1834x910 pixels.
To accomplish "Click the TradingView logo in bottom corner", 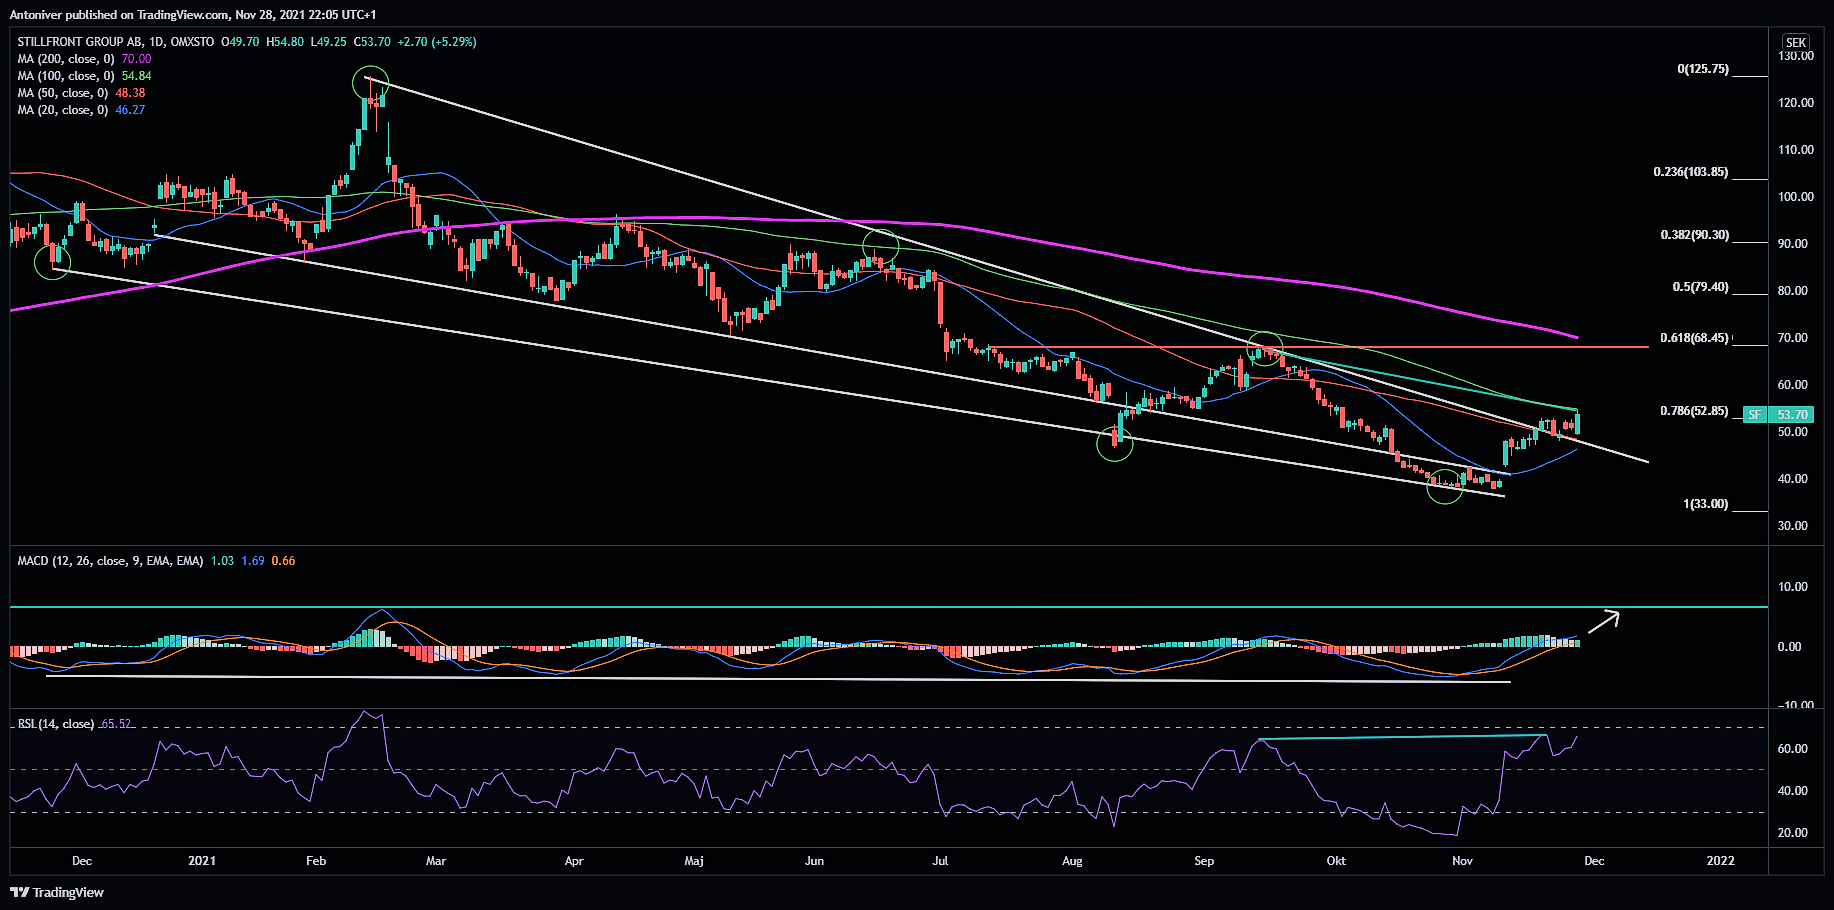I will tap(58, 892).
